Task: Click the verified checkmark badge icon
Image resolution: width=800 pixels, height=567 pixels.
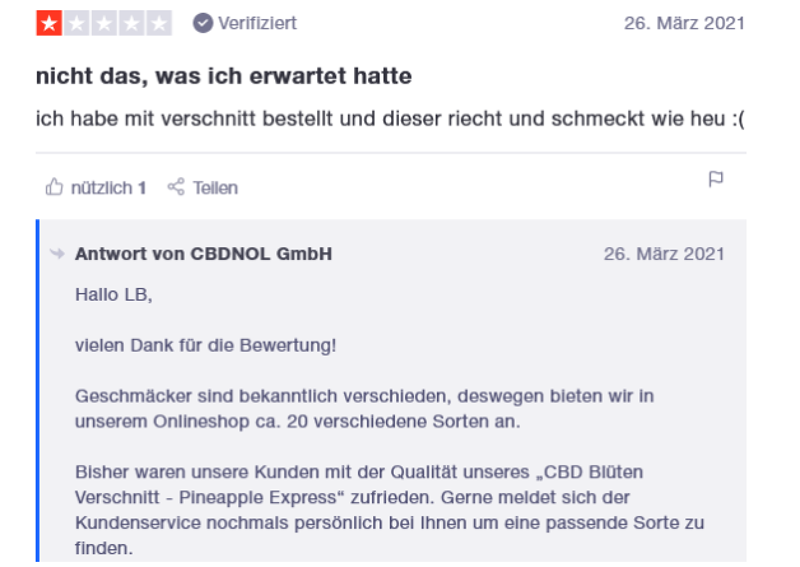Action: pyautogui.click(x=203, y=23)
